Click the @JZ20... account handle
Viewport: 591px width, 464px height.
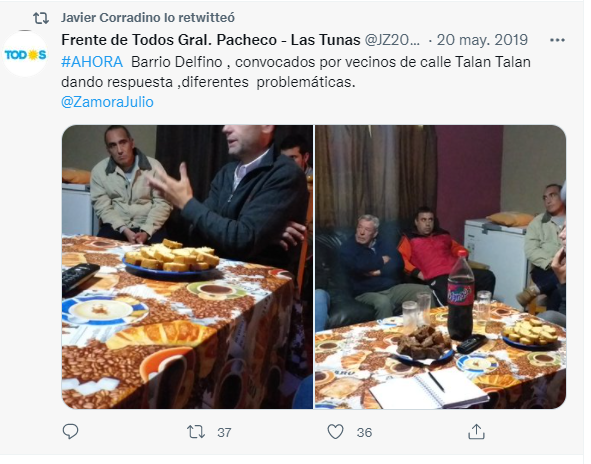click(x=392, y=40)
